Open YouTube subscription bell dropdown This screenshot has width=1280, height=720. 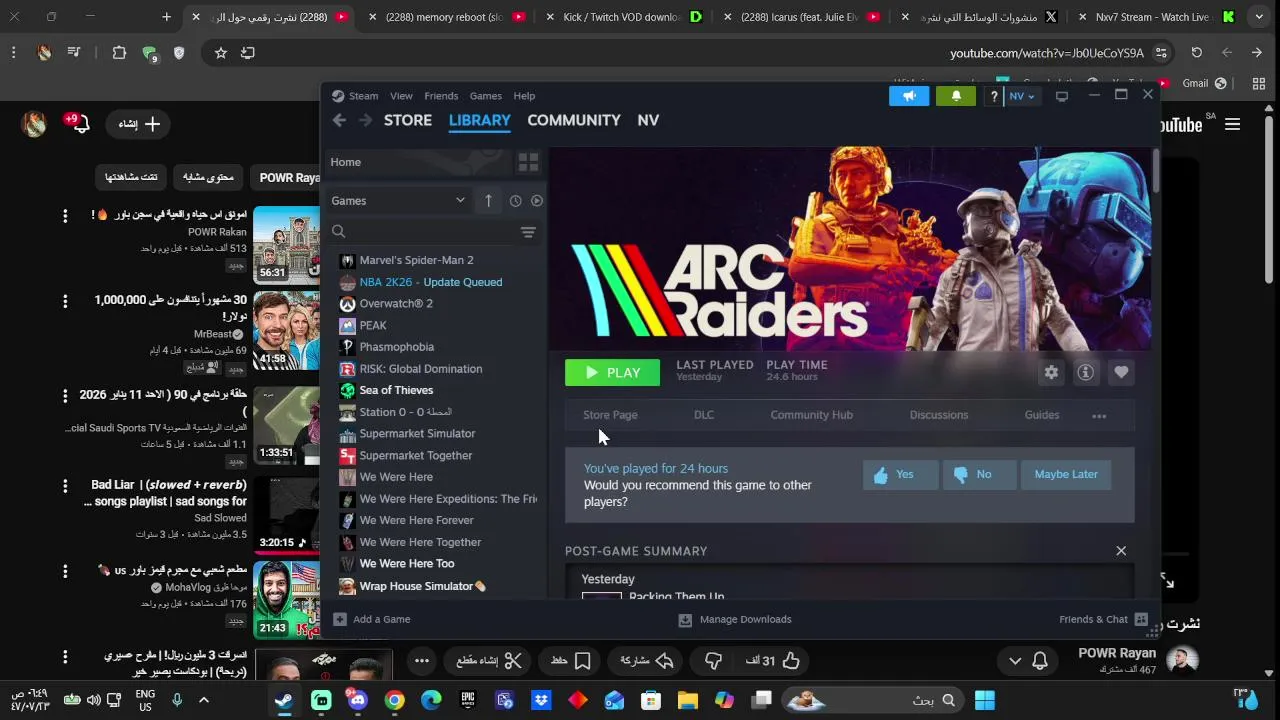[x=1027, y=661]
